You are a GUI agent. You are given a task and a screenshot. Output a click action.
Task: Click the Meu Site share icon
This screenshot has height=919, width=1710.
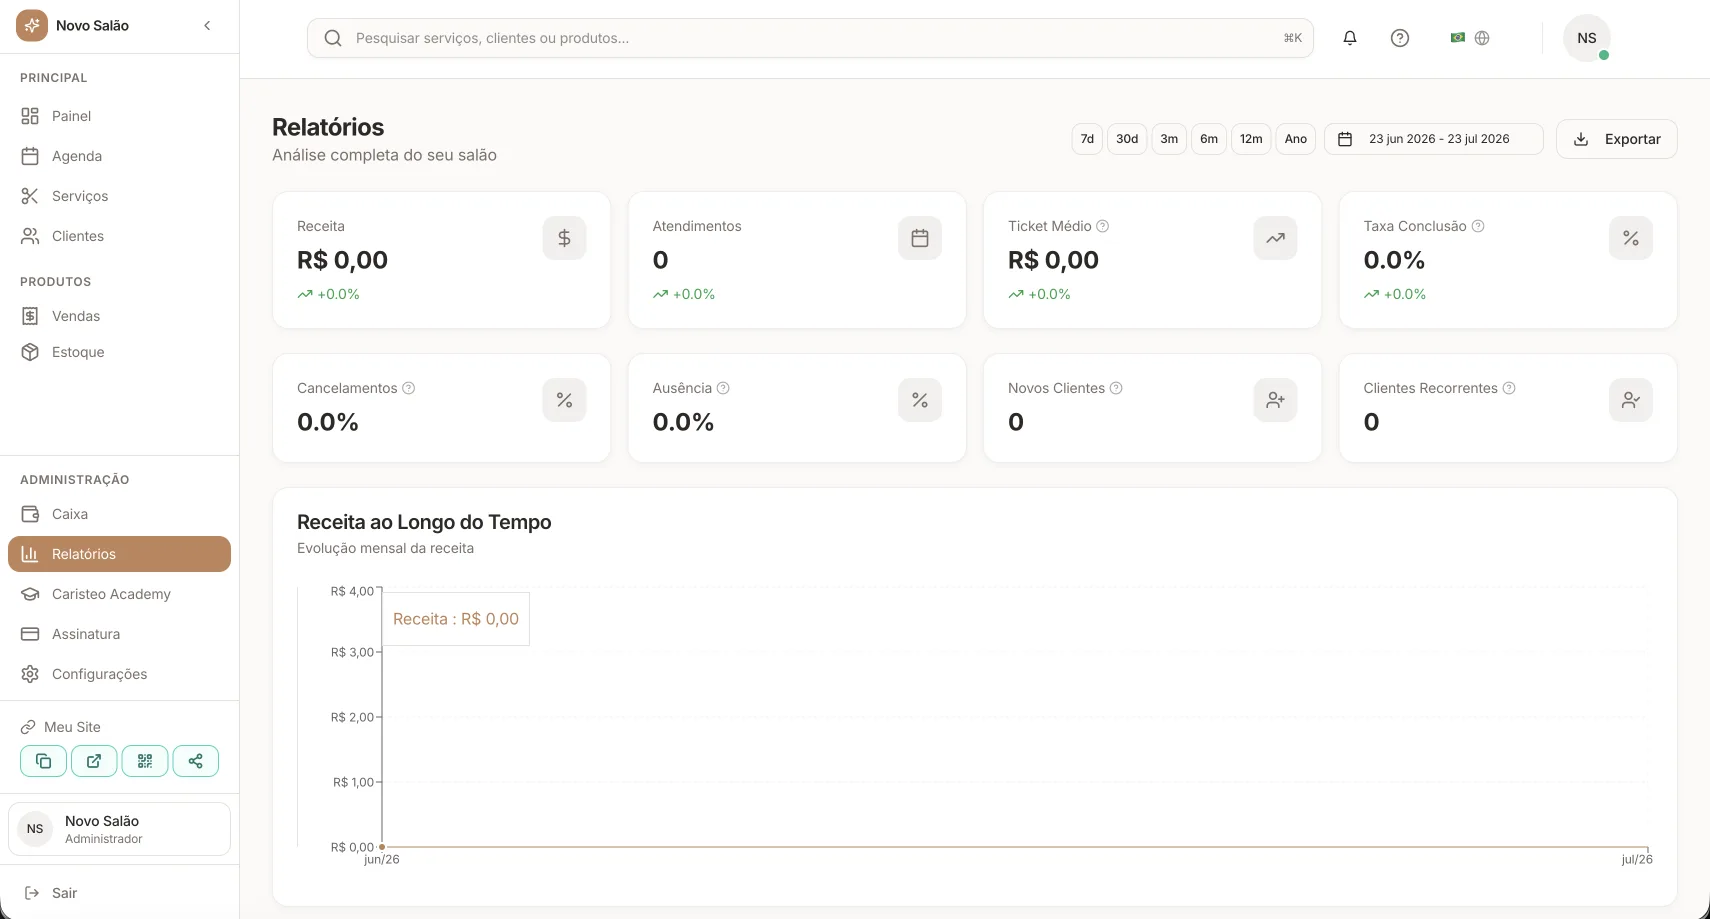point(196,761)
